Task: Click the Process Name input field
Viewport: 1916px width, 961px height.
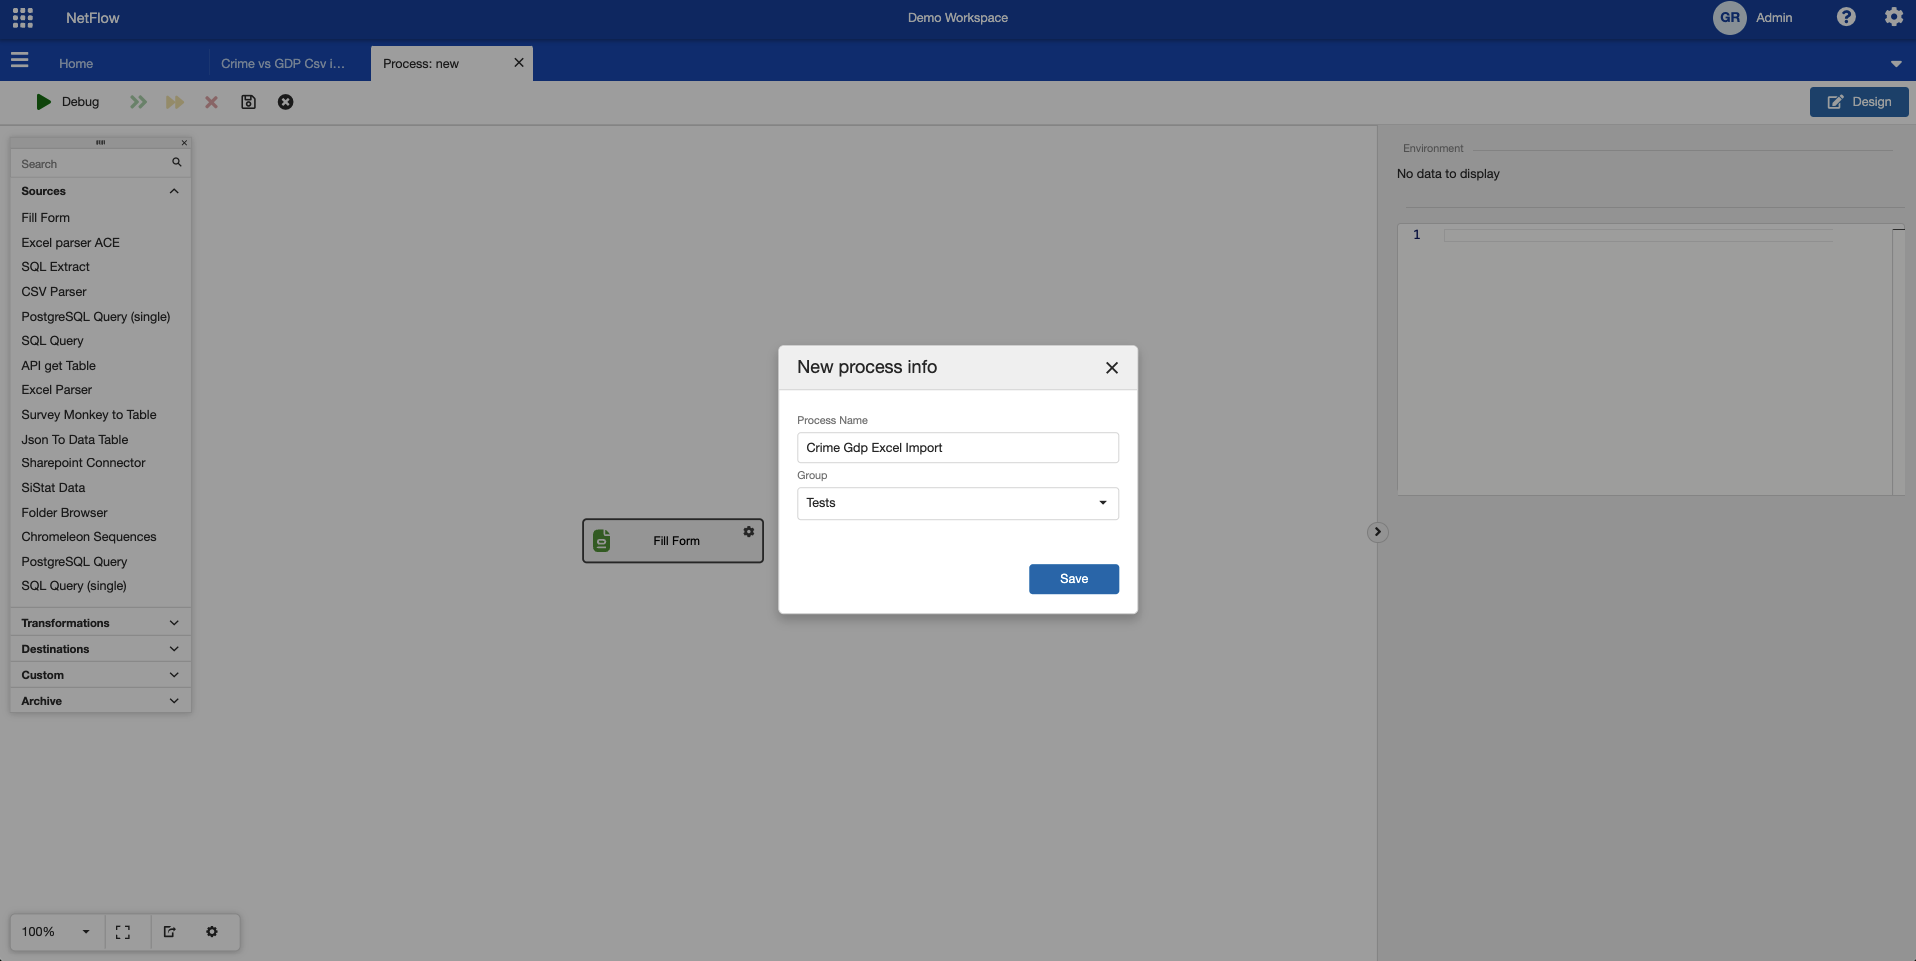Action: click(957, 448)
